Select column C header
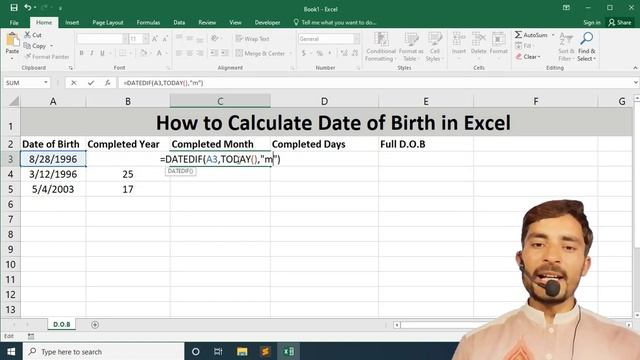Viewport: 640px width, 360px height. tap(220, 101)
